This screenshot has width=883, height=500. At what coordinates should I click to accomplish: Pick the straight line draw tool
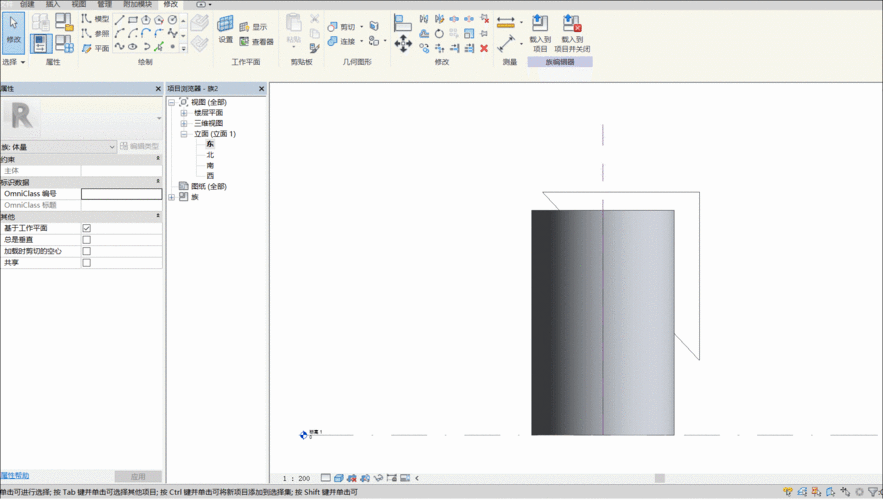[119, 20]
